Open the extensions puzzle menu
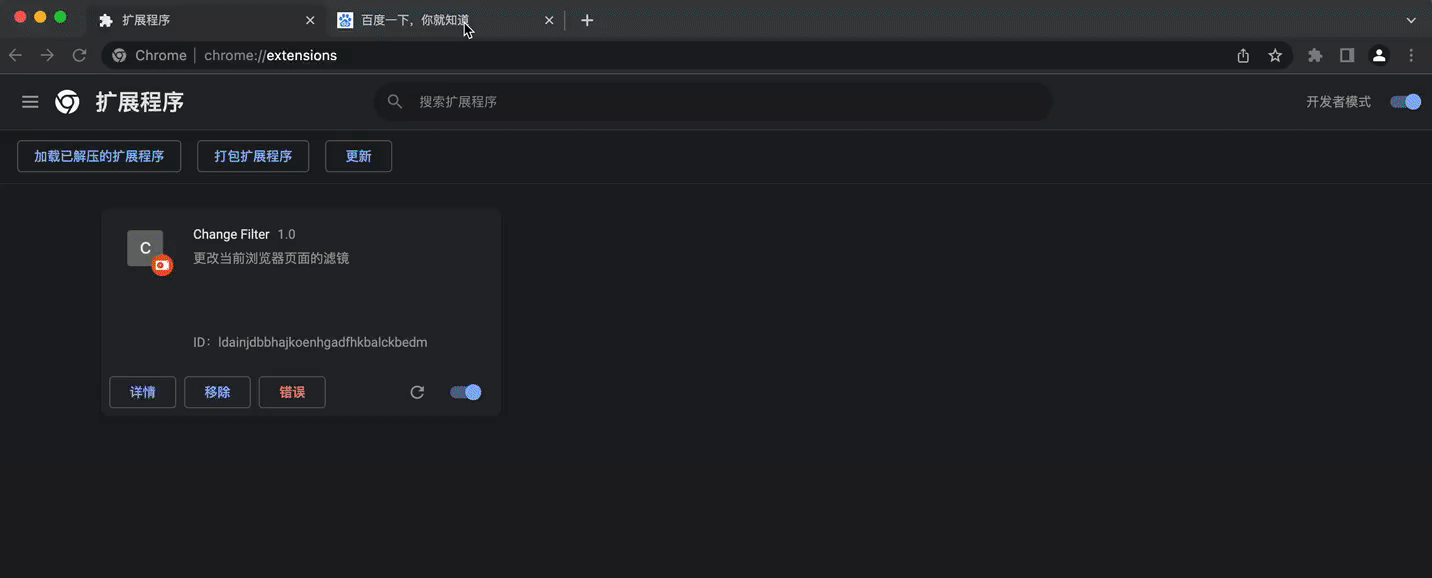The height and width of the screenshot is (578, 1432). [x=1315, y=56]
